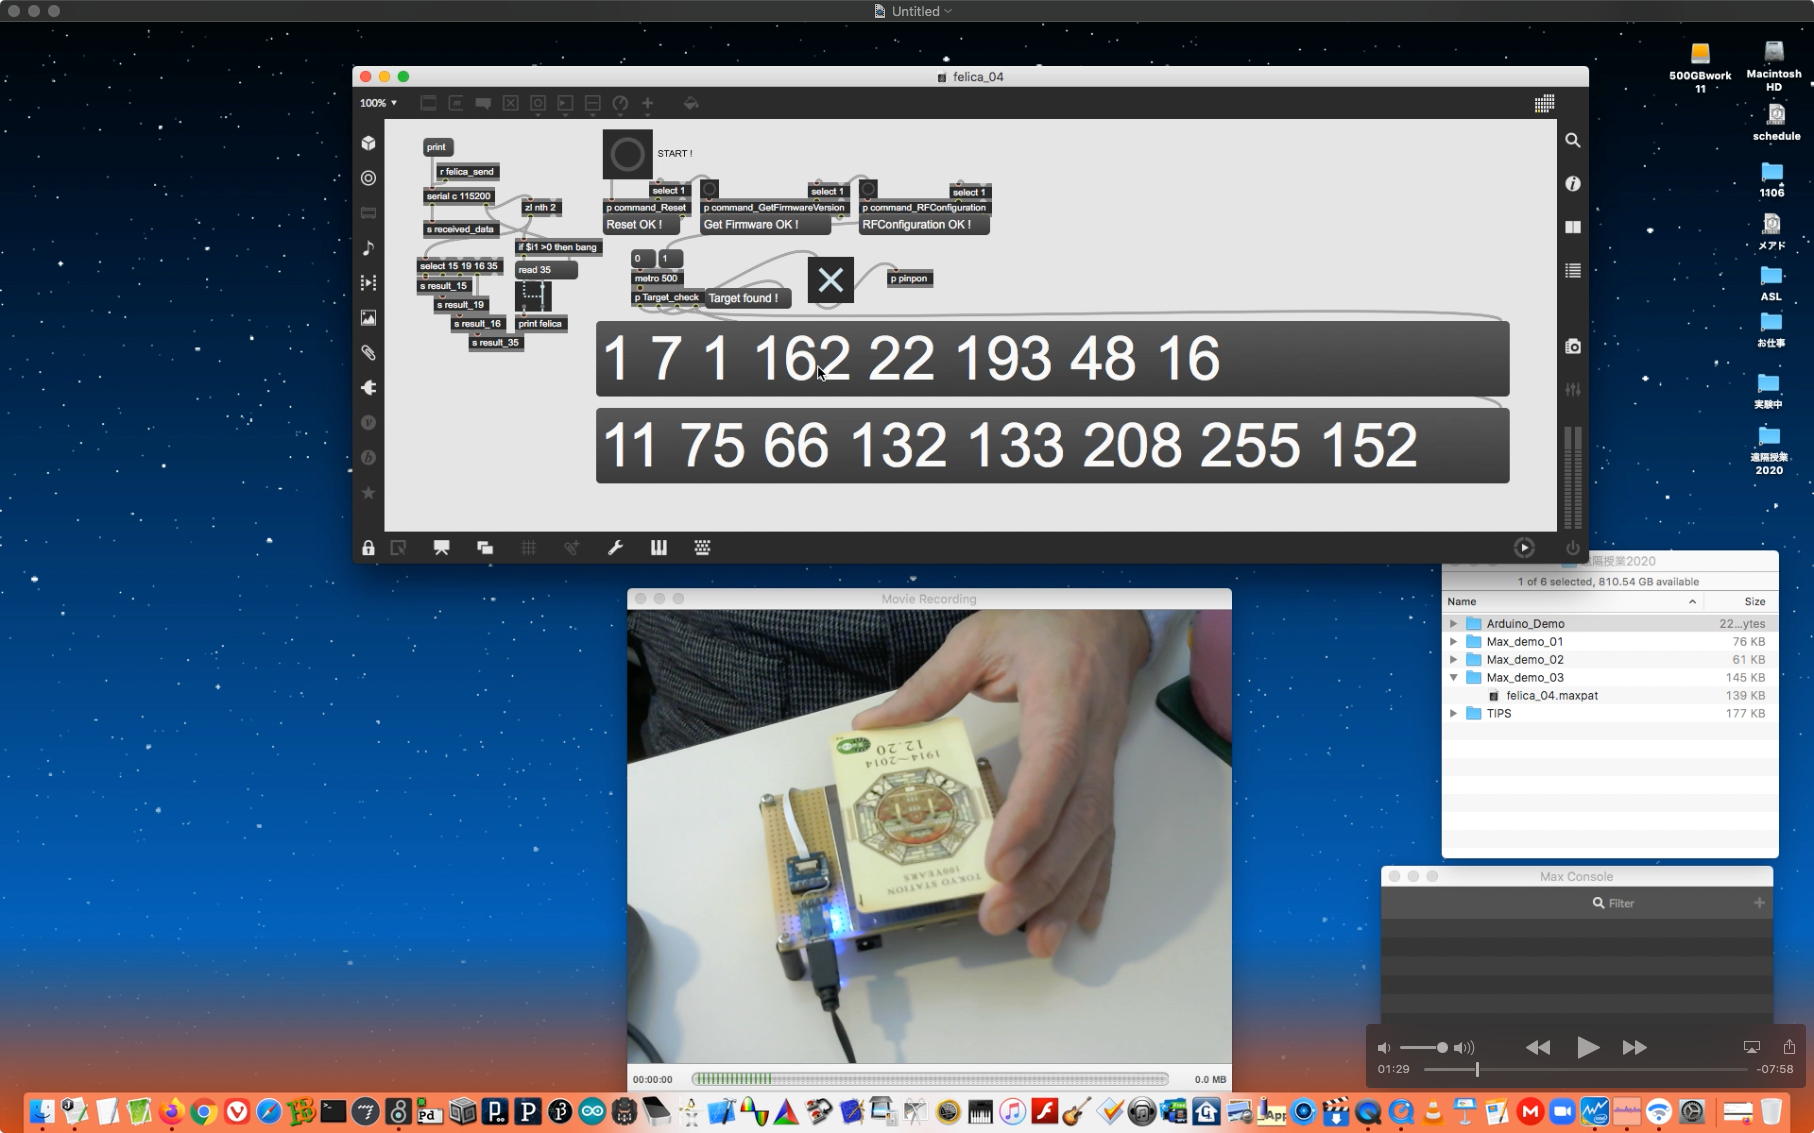This screenshot has height=1133, width=1814.
Task: Collapse the Max_demo_03 folder
Action: (x=1453, y=678)
